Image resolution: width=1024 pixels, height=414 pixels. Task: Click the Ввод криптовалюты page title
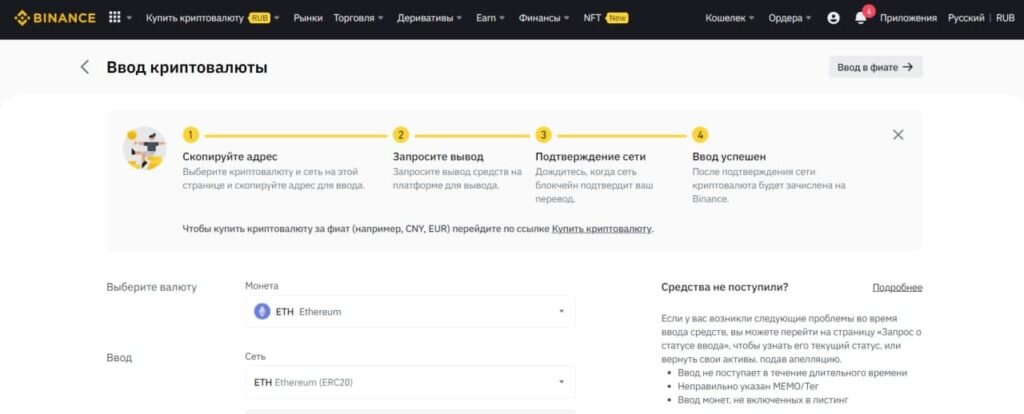187,67
